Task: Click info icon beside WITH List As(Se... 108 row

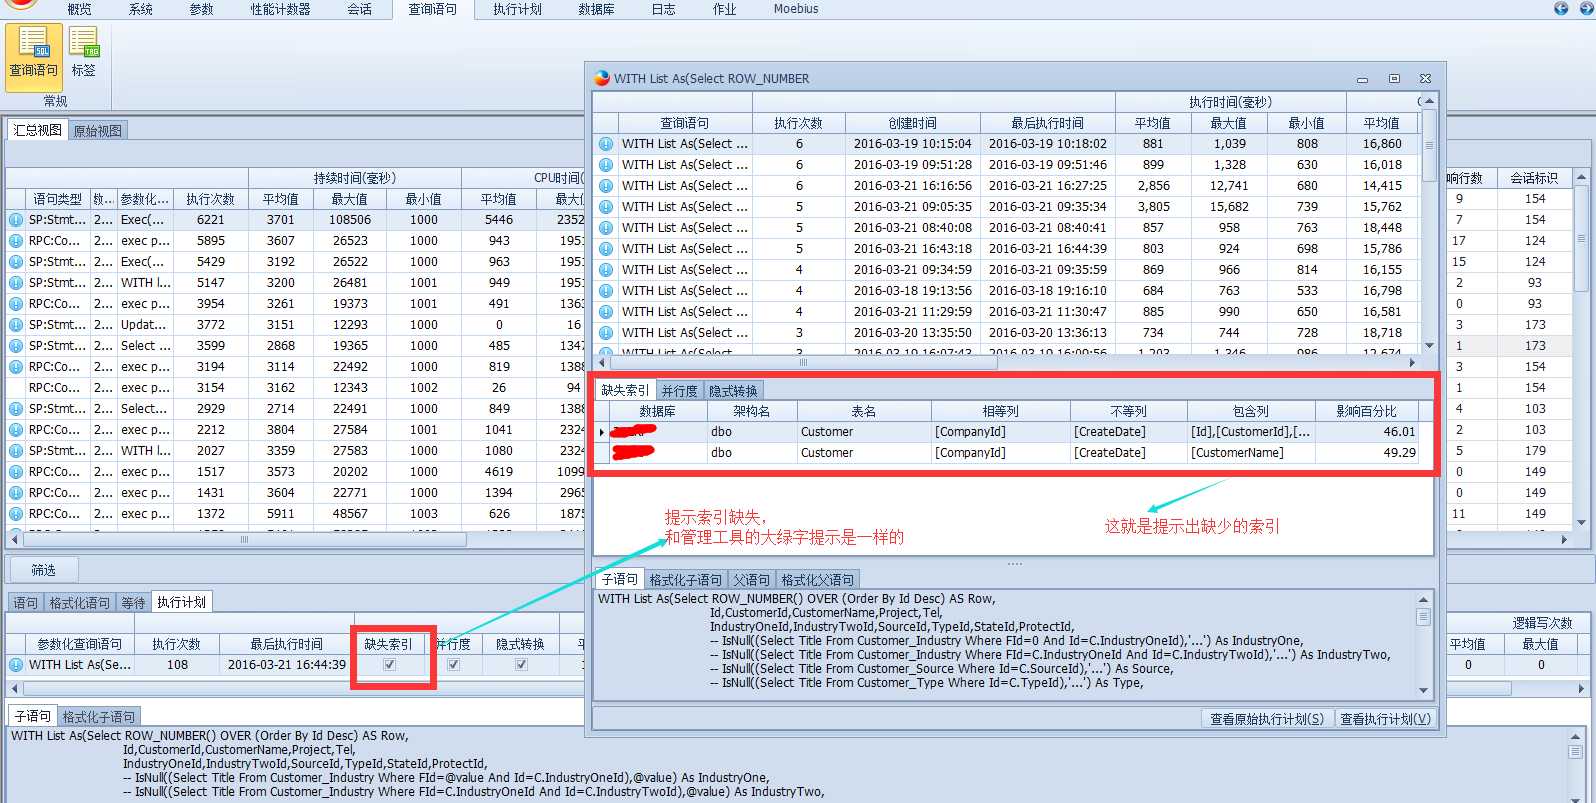Action: point(16,665)
